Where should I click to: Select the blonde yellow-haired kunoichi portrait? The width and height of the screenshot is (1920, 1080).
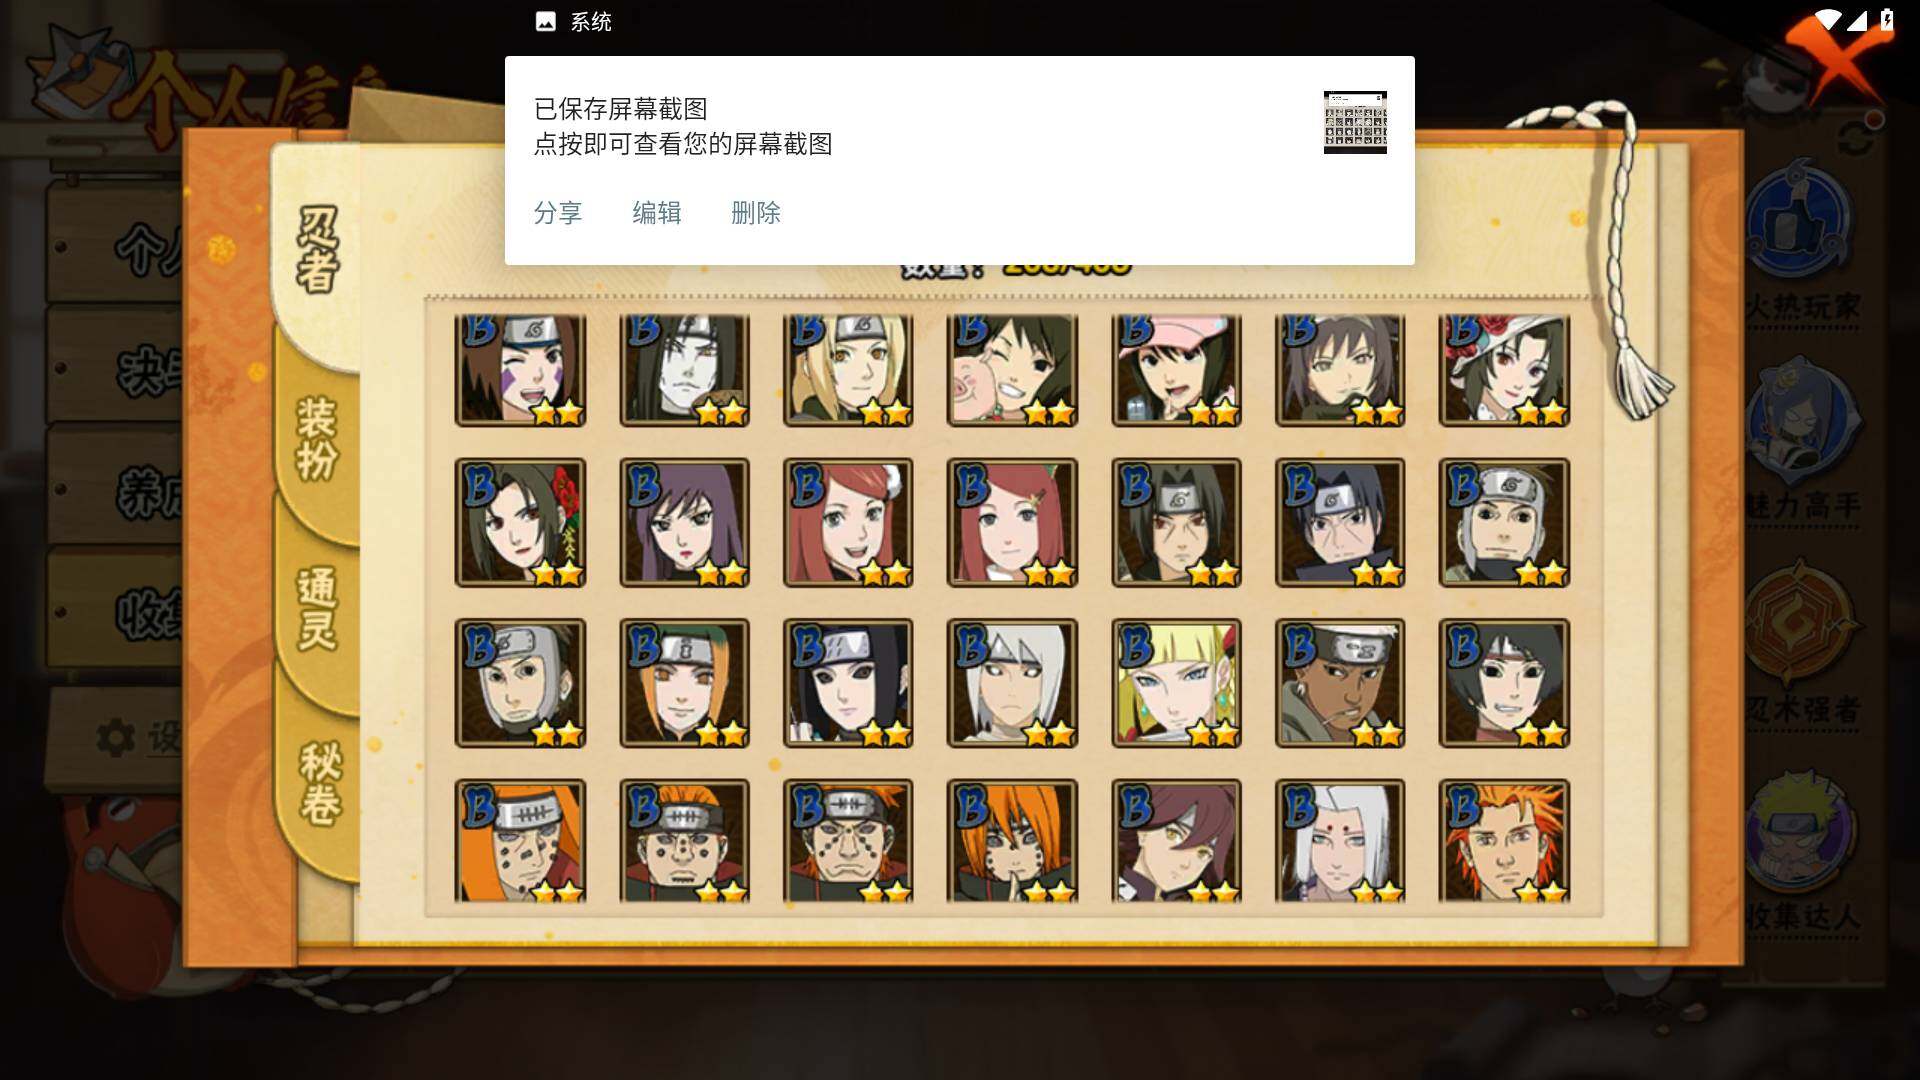[1176, 683]
